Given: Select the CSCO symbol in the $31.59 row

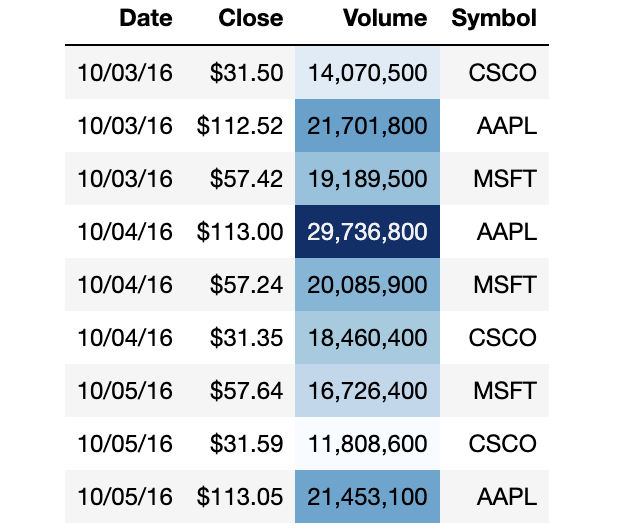Looking at the screenshot, I should 503,444.
